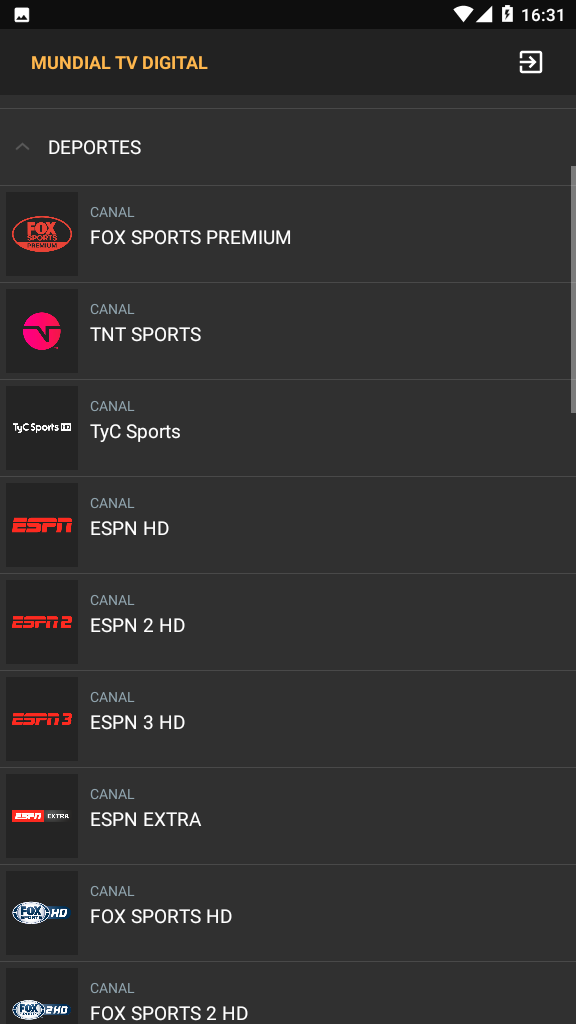Open FOX SPORTS PREMIUM channel
The height and width of the screenshot is (1024, 576).
pos(288,234)
